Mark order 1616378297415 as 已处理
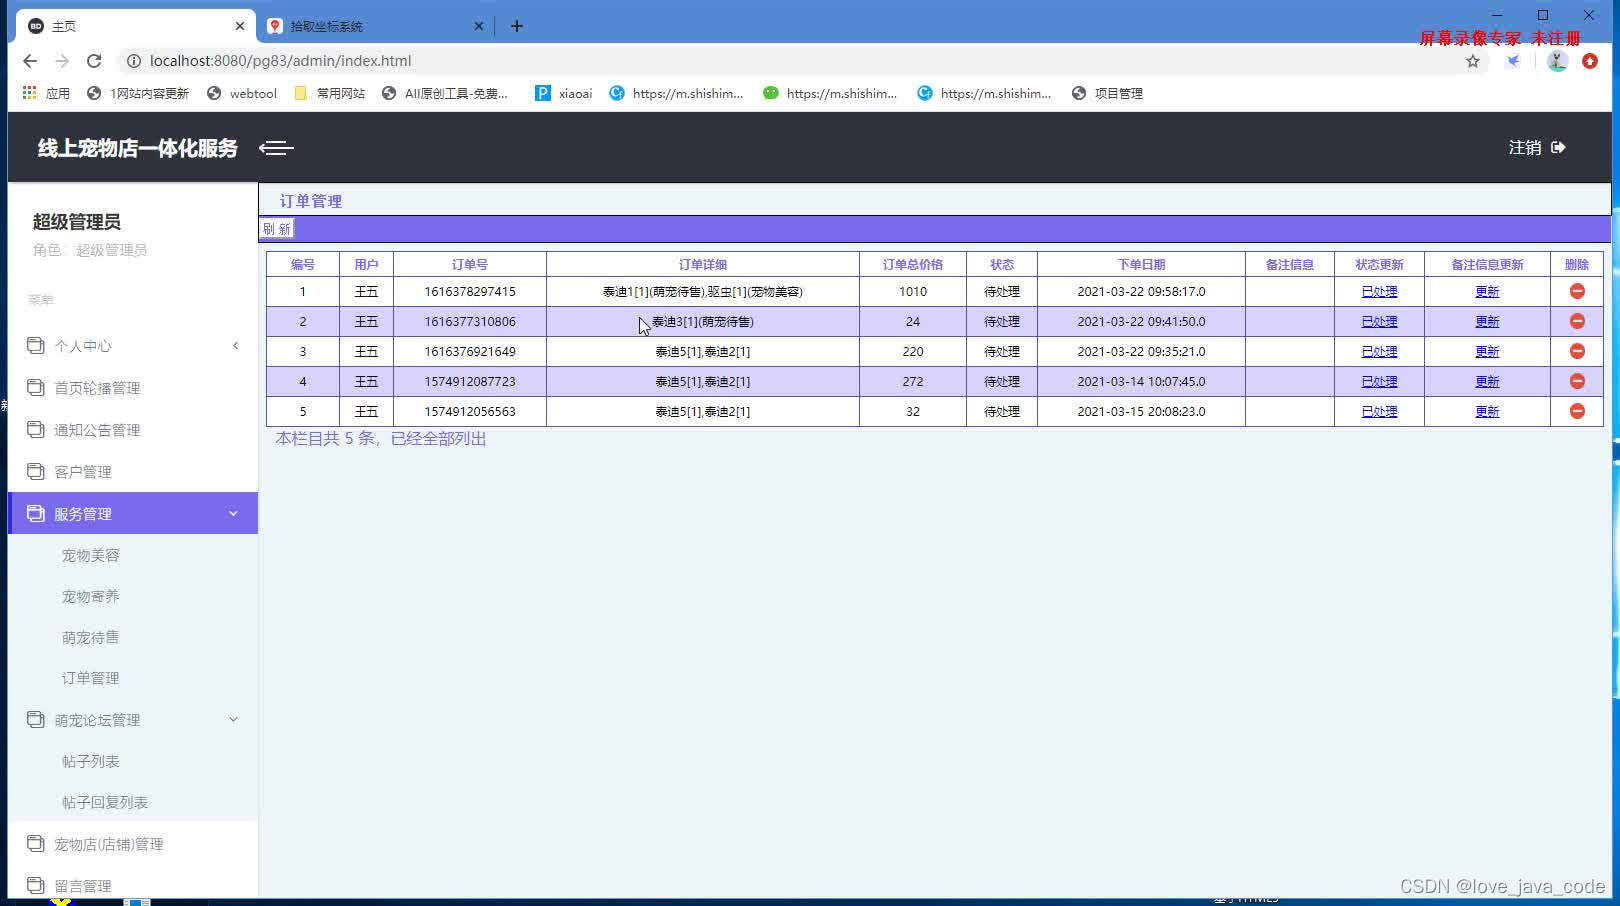1620x906 pixels. (x=1379, y=291)
